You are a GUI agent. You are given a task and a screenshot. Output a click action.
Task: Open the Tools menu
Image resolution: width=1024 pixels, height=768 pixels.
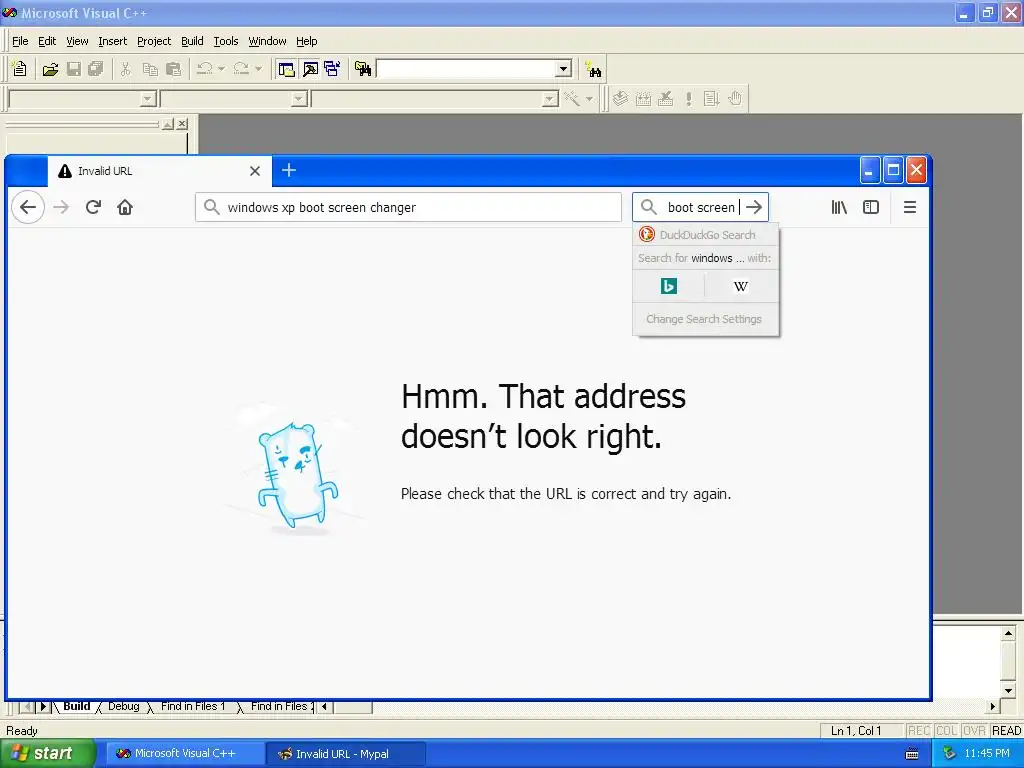[226, 41]
